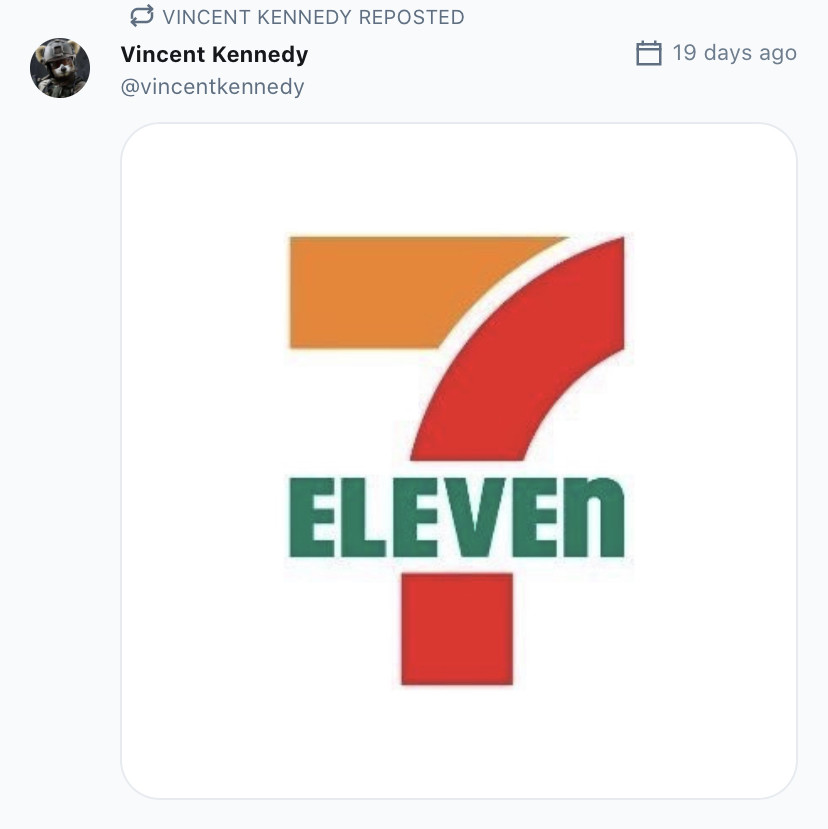Tap the lowercase n in ELEVEn

(594, 517)
